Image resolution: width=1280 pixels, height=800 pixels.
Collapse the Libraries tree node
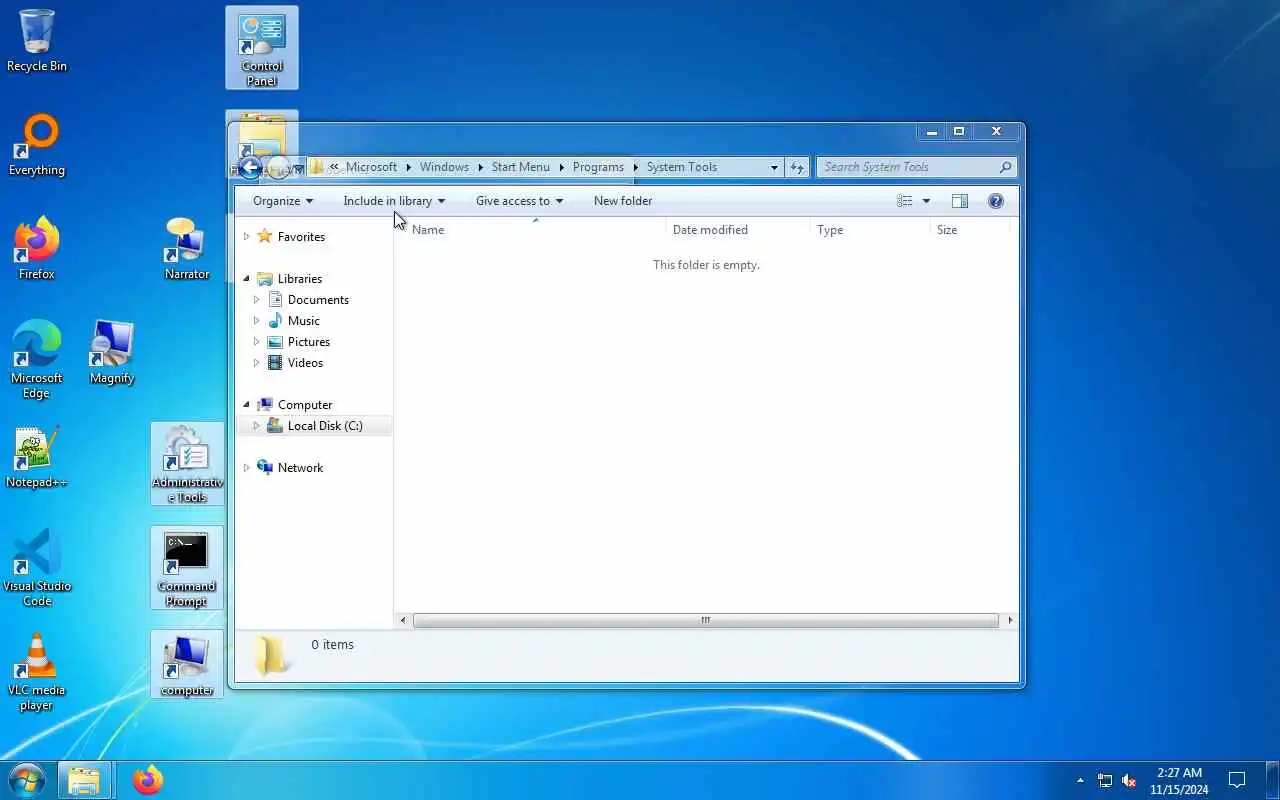pyautogui.click(x=246, y=279)
